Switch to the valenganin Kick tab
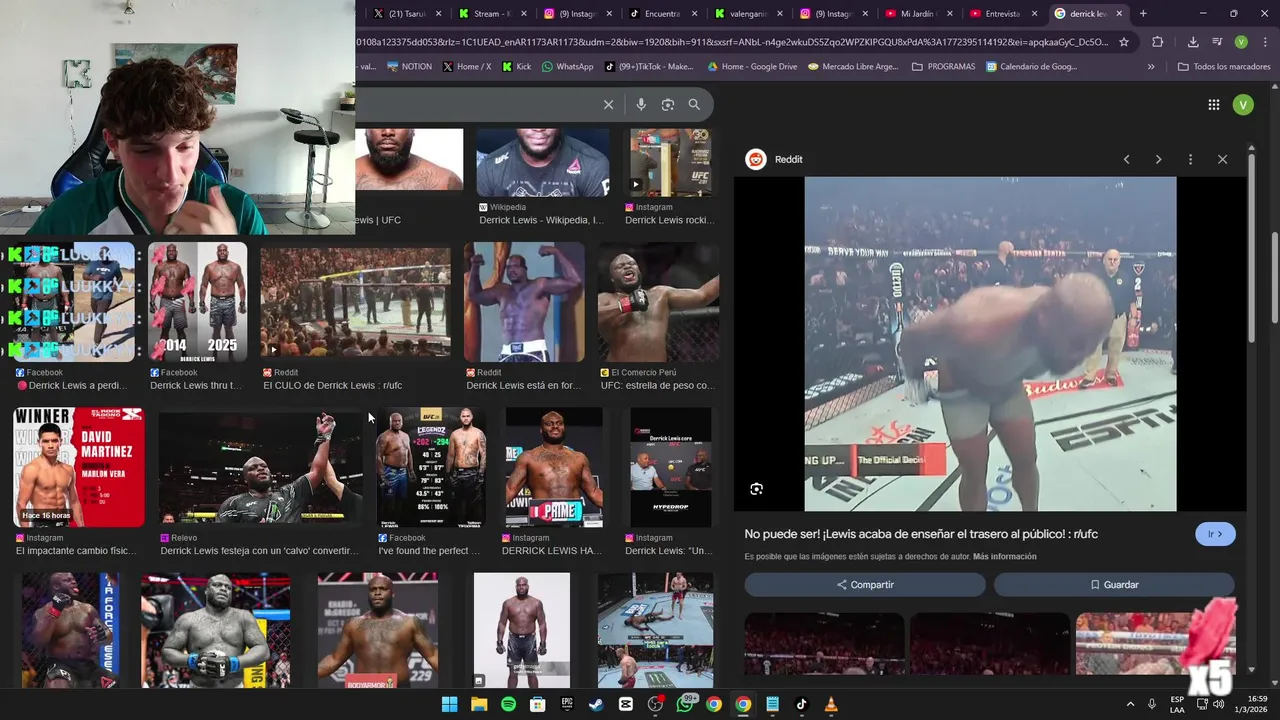The width and height of the screenshot is (1280, 720). (x=748, y=14)
